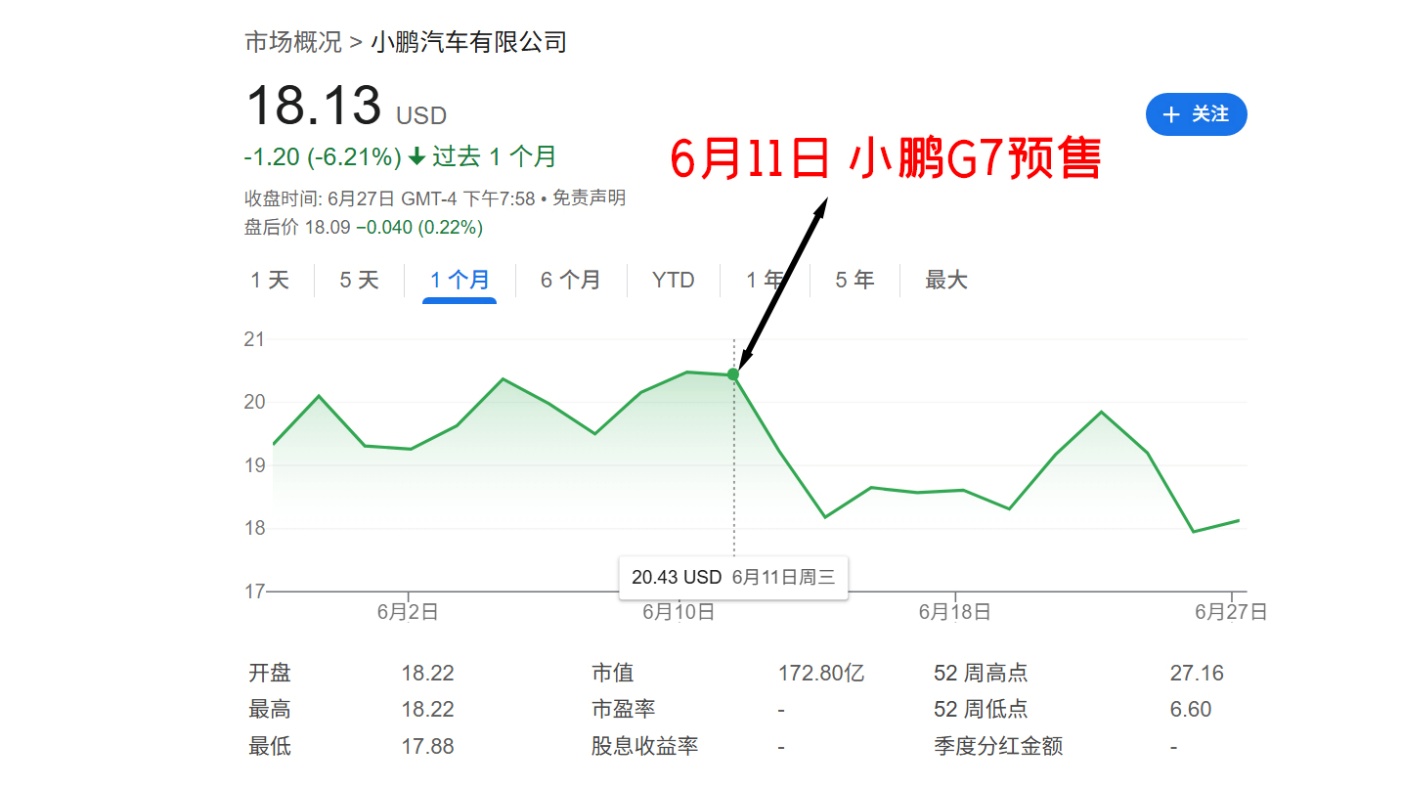Click the 最高 value 18.22
Viewport: 1401px width, 788px height.
click(x=428, y=710)
